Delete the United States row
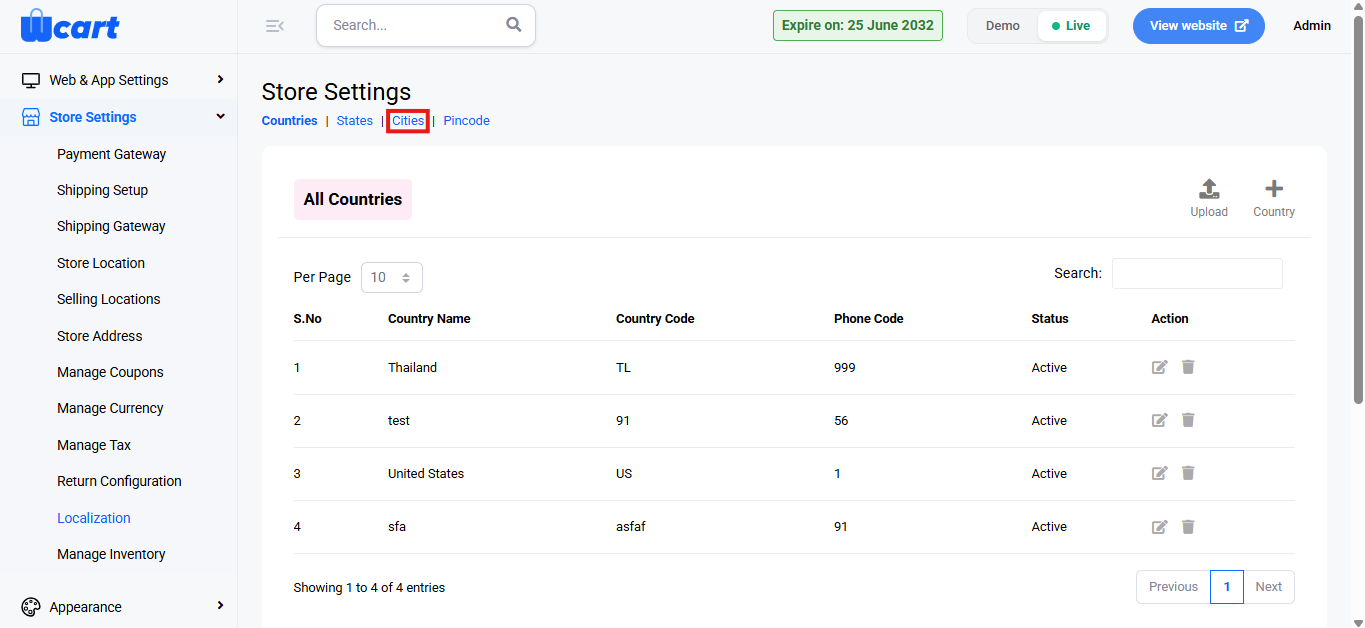This screenshot has height=628, width=1365. 1188,473
